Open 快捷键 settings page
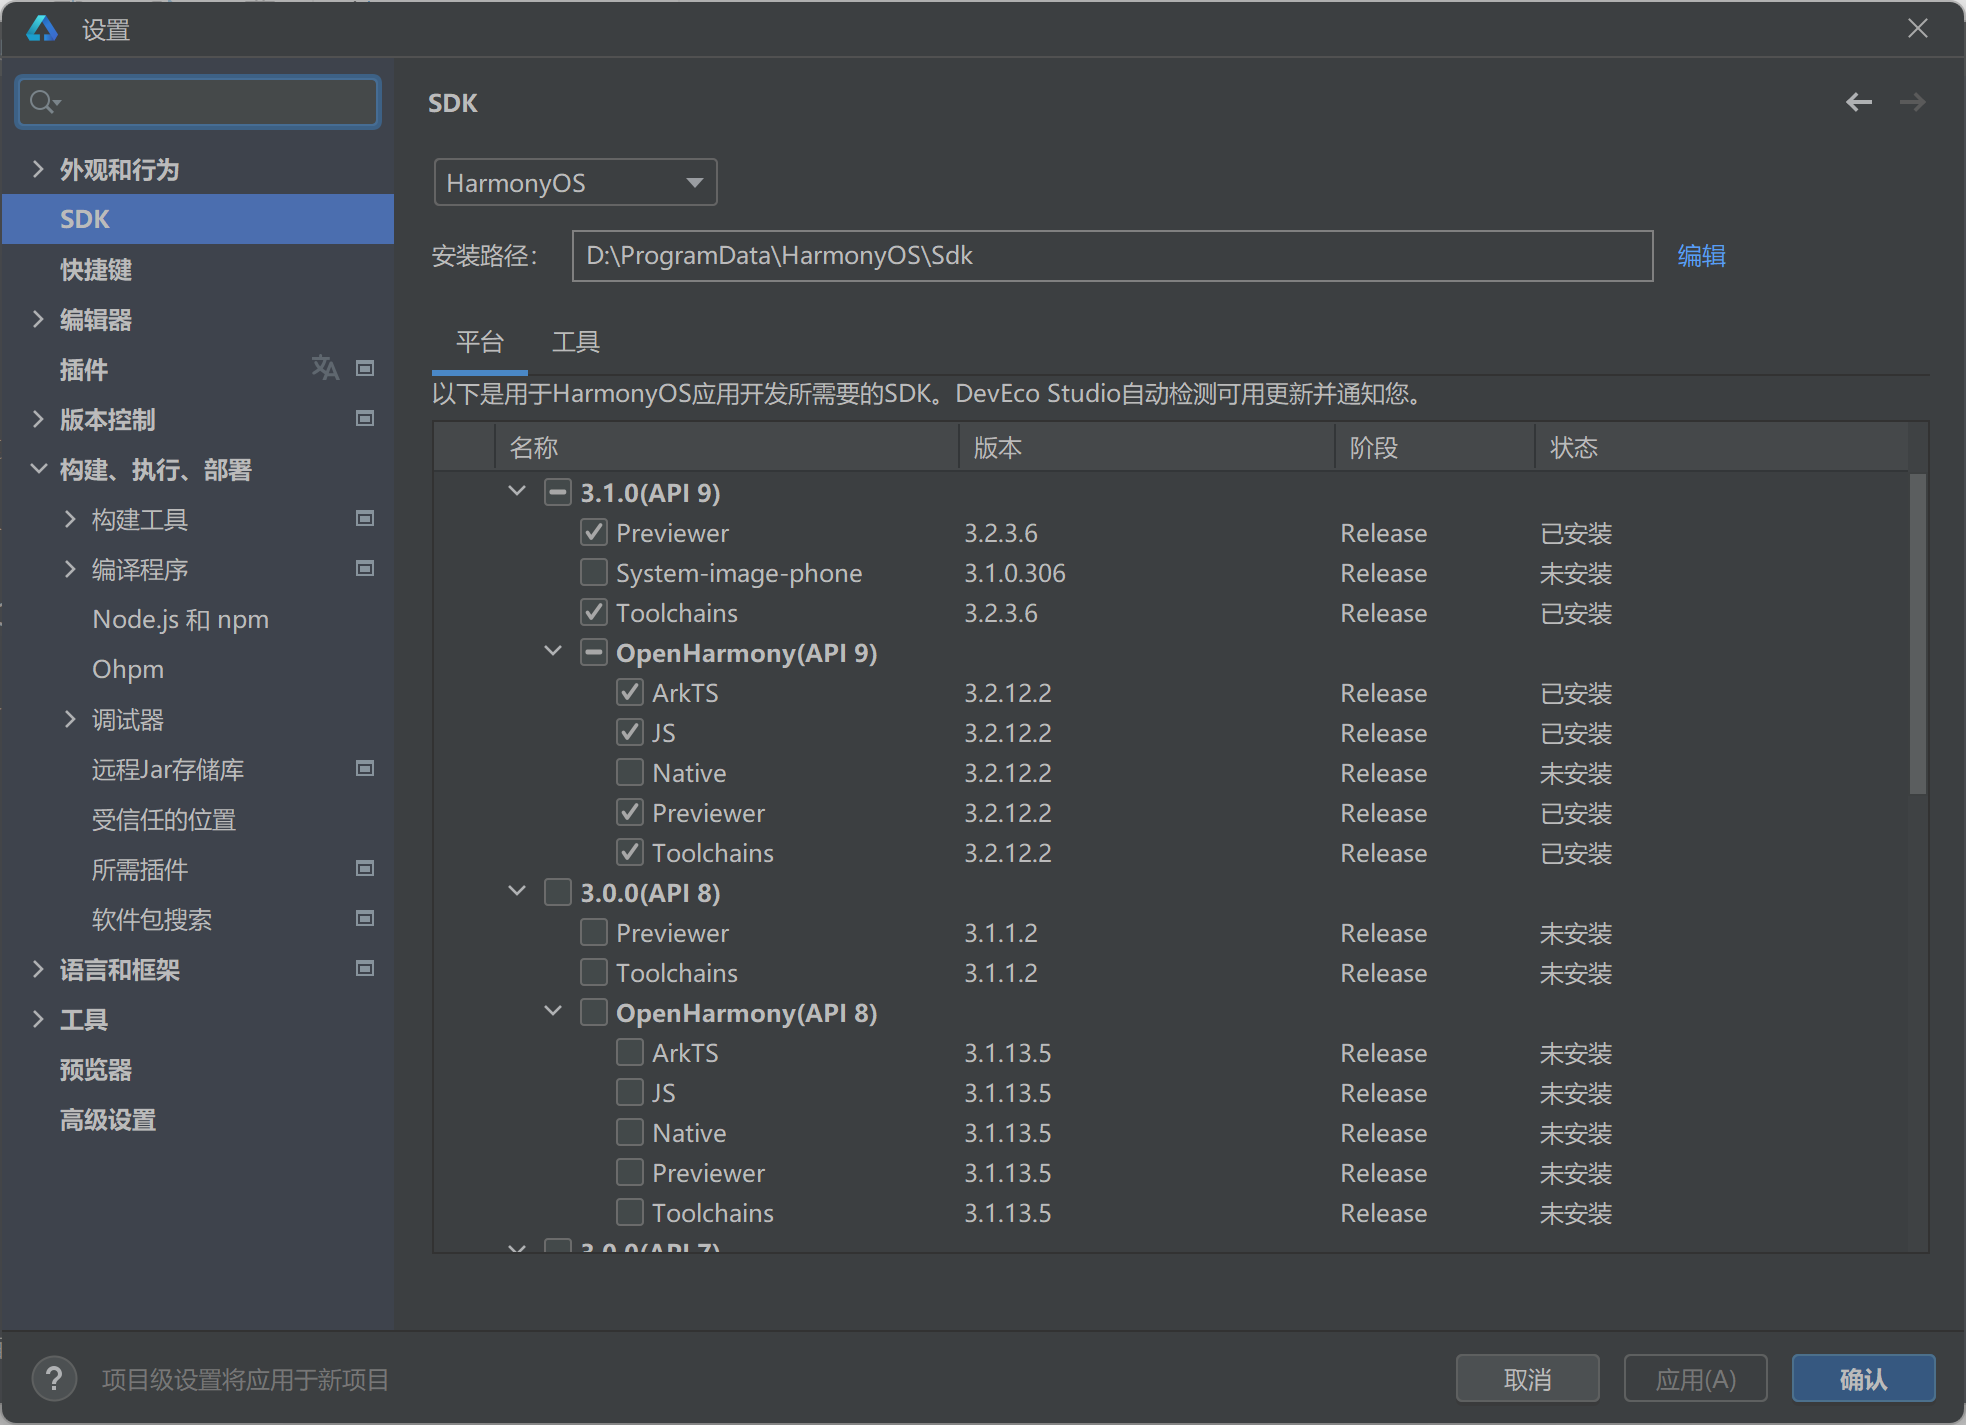Viewport: 1966px width, 1425px height. 96,269
